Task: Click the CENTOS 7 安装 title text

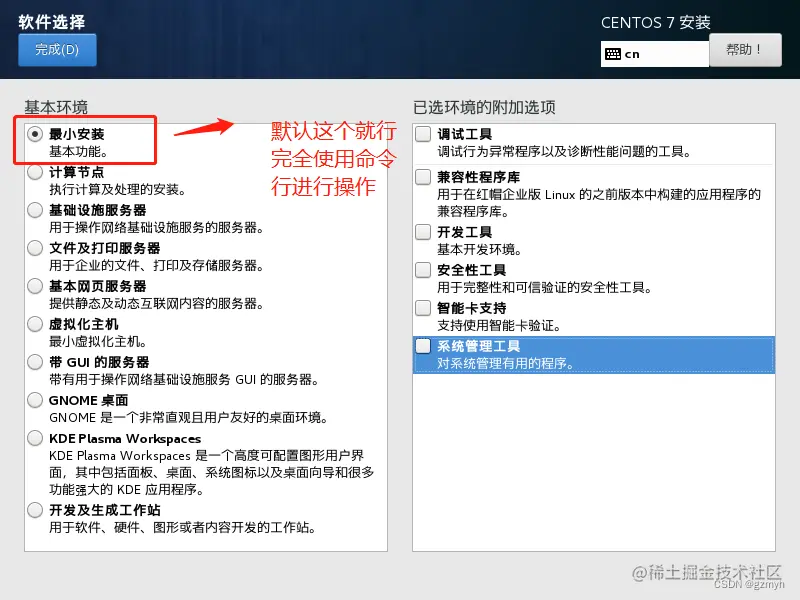Action: tap(656, 22)
